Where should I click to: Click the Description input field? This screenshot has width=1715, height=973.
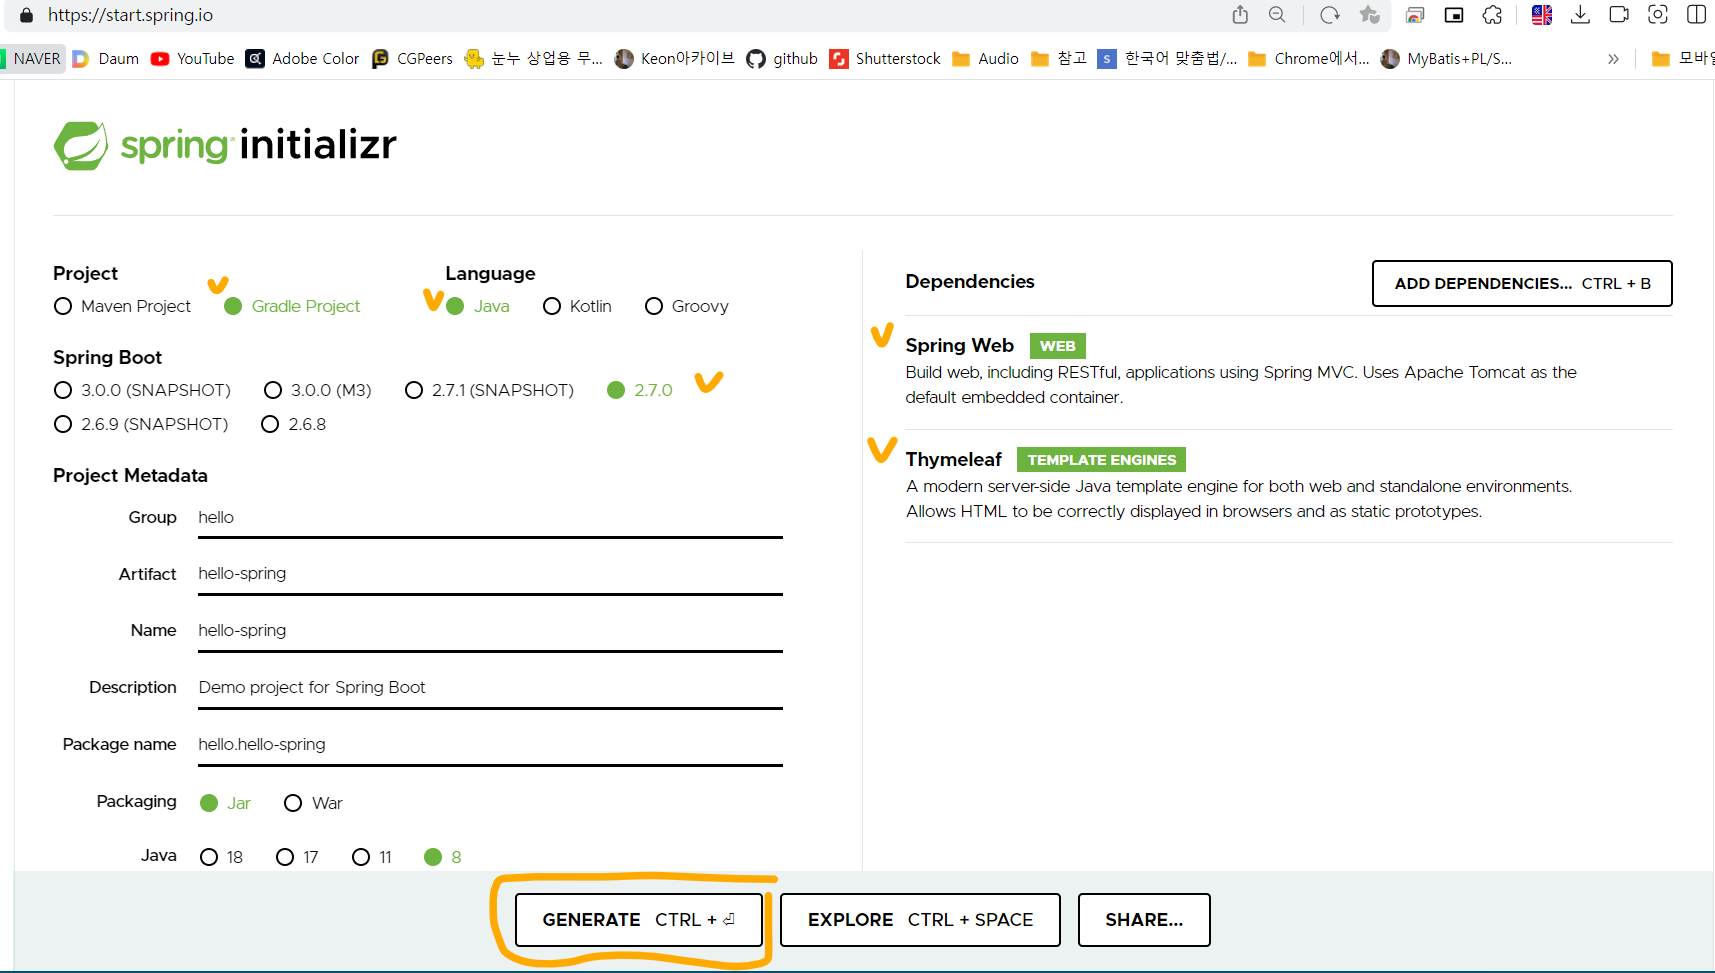tap(490, 688)
